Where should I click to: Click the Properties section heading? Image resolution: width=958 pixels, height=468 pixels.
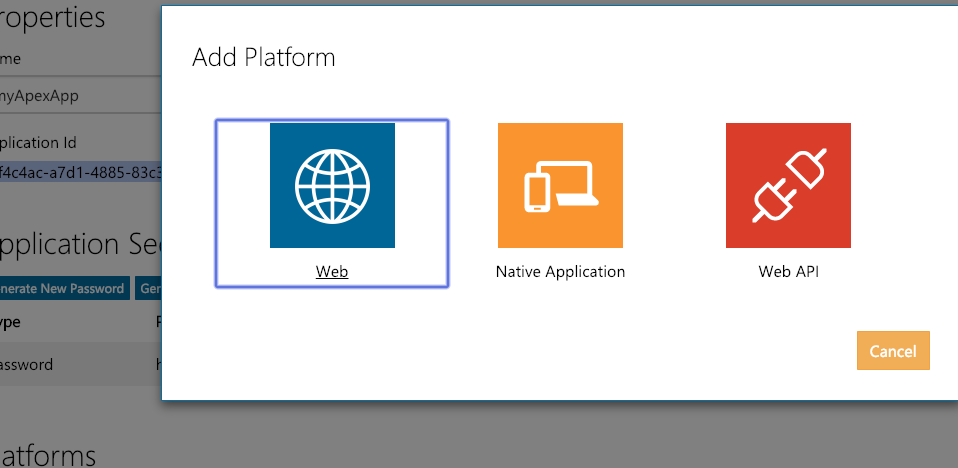53,17
